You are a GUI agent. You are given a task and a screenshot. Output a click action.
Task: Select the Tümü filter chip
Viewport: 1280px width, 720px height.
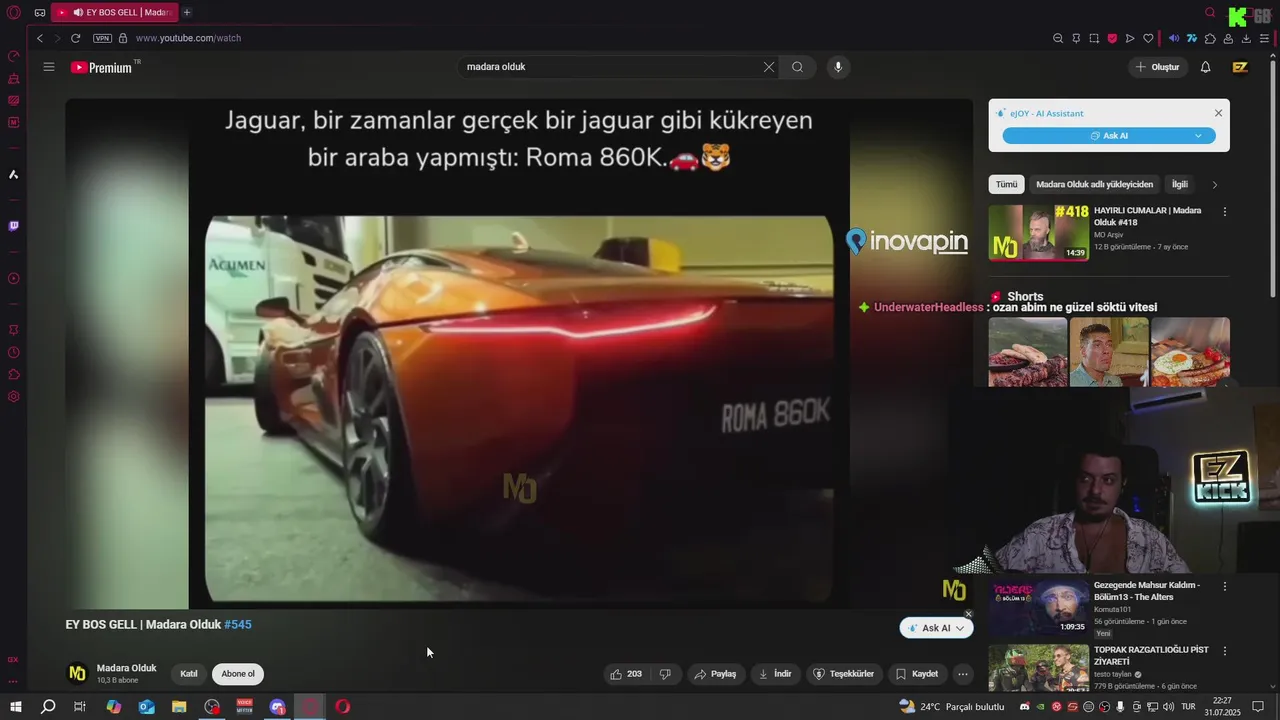[1006, 185]
